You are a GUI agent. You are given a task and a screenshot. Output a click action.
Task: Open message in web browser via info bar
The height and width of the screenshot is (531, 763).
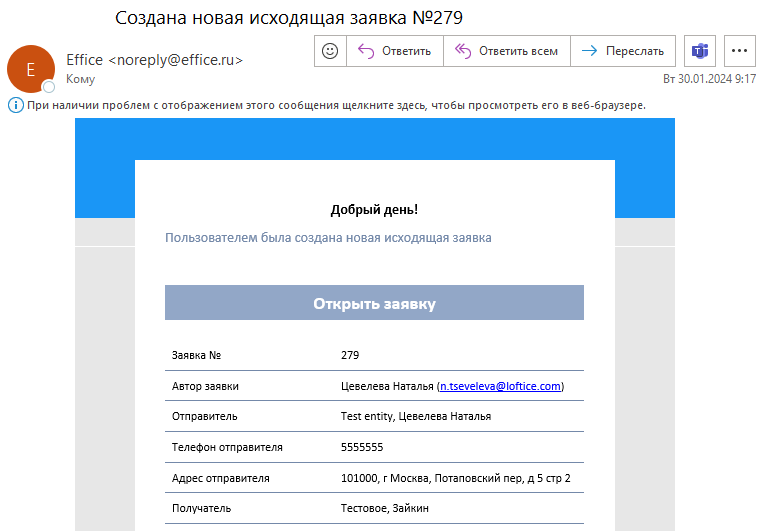[335, 105]
